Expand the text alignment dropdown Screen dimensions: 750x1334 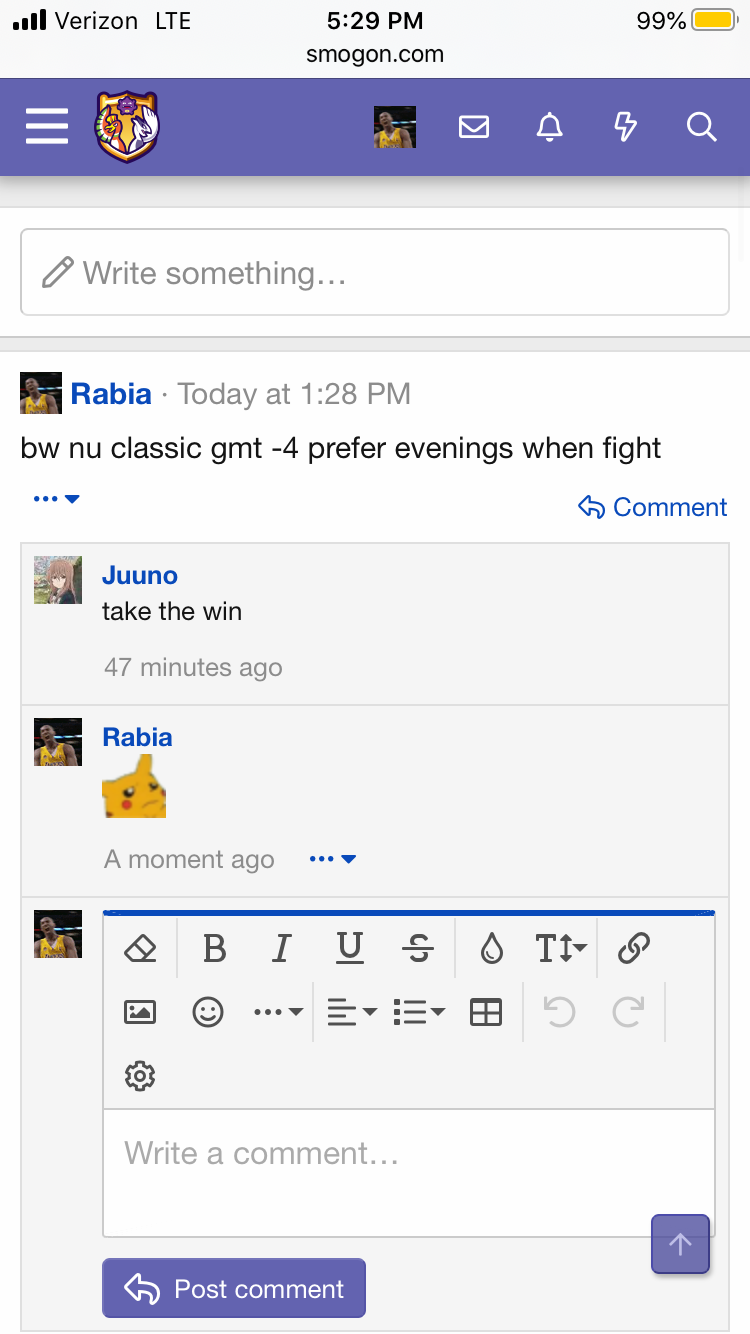[x=352, y=1012]
